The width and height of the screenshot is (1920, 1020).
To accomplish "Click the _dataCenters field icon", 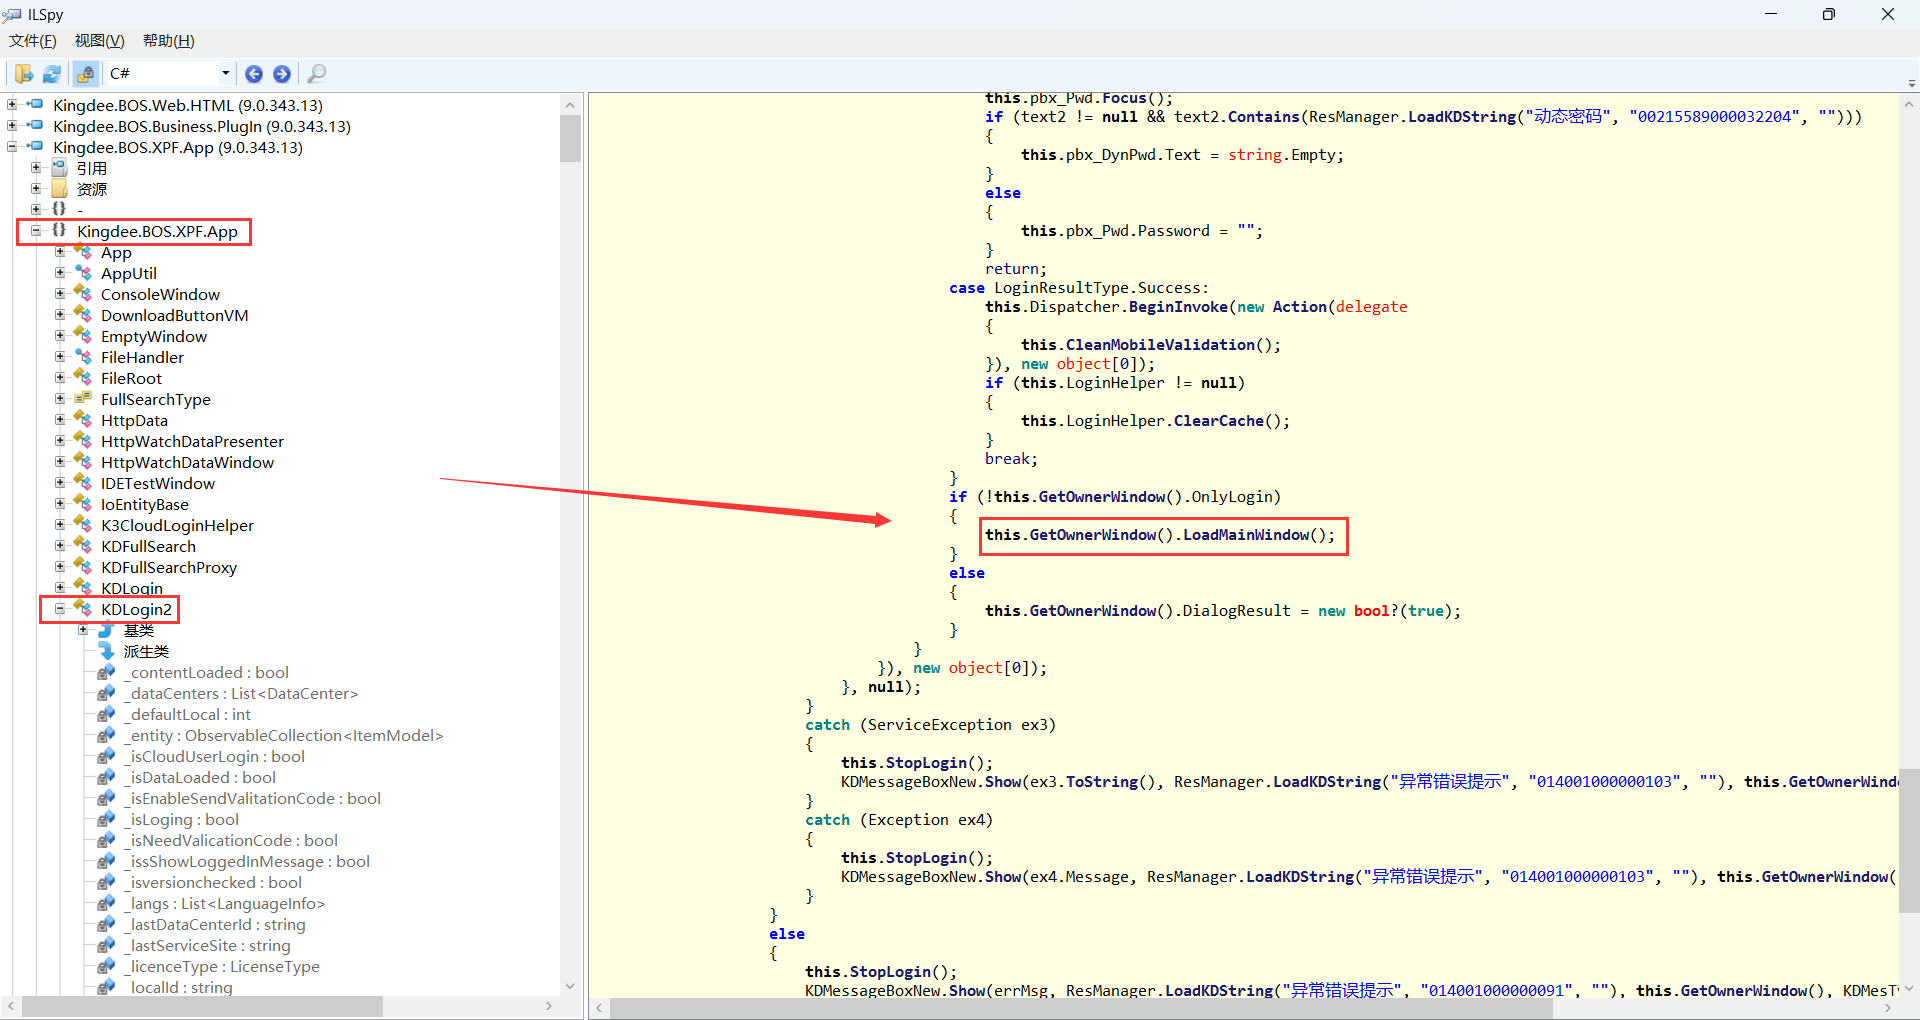I will pos(107,693).
